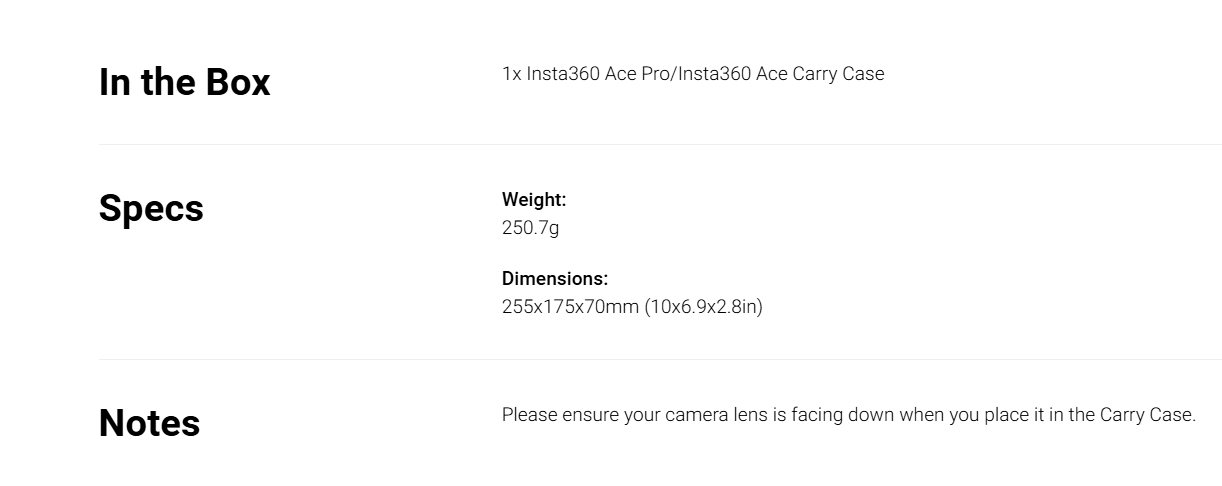
Task: Click "Carry Case." at the notes sentence end
Action: click(x=1148, y=415)
